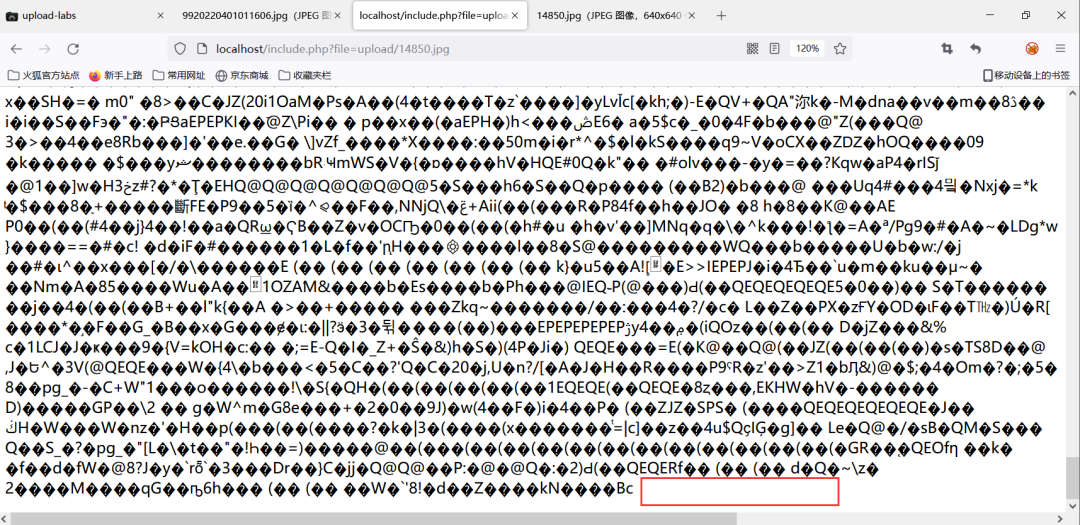Toggle reader view icon
1080x525 pixels.
(774, 48)
